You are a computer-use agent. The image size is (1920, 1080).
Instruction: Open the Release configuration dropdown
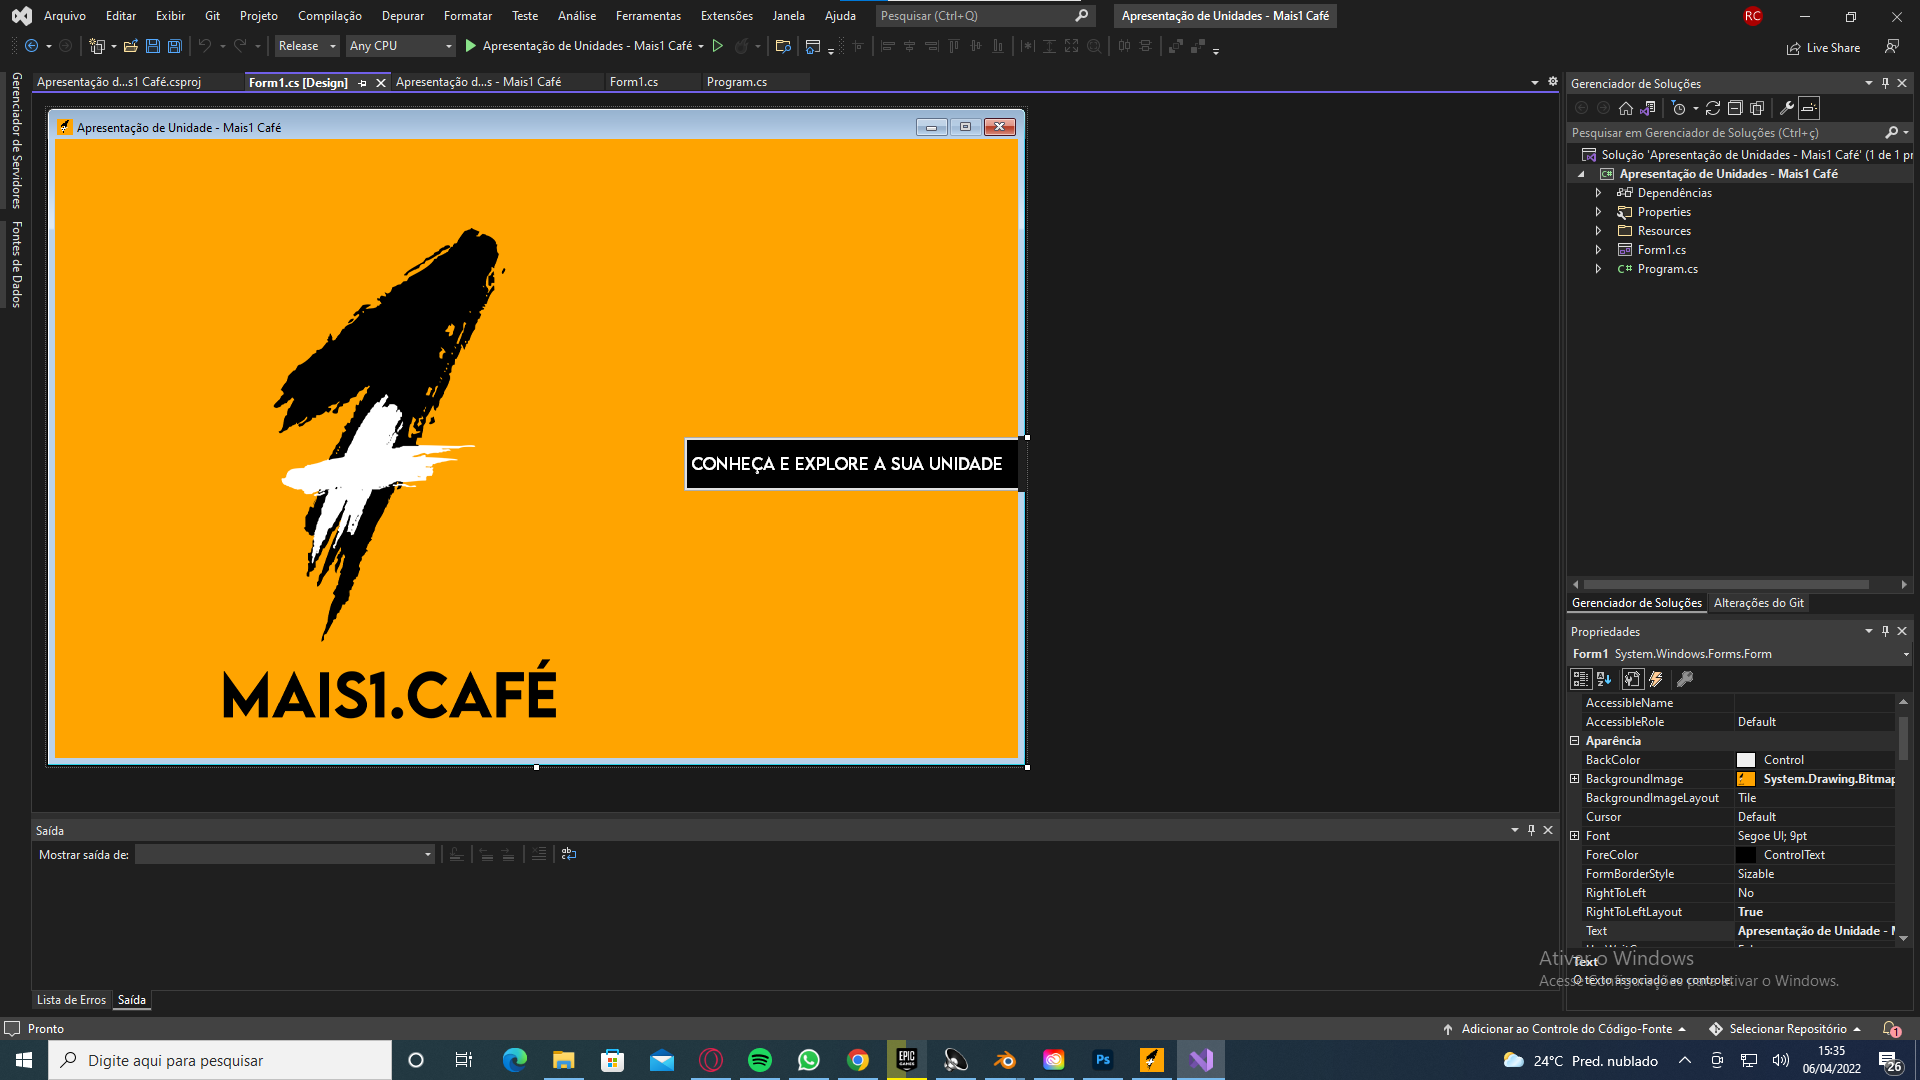pyautogui.click(x=307, y=46)
